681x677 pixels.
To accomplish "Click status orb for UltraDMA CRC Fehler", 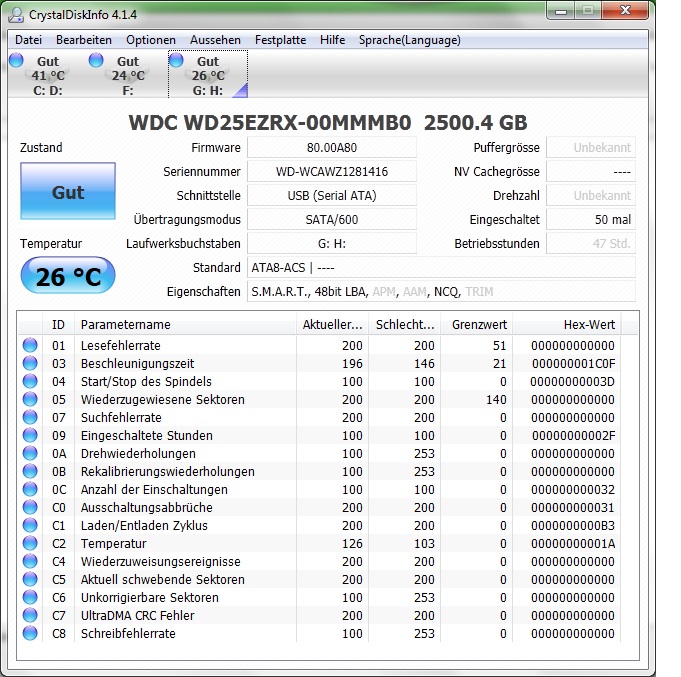I will click(x=30, y=615).
